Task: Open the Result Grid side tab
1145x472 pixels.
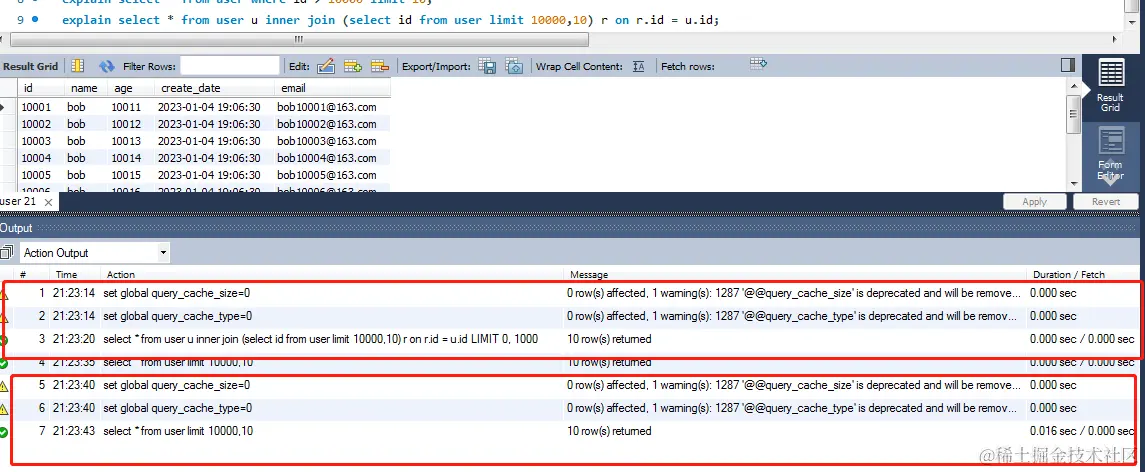Action: [1110, 88]
